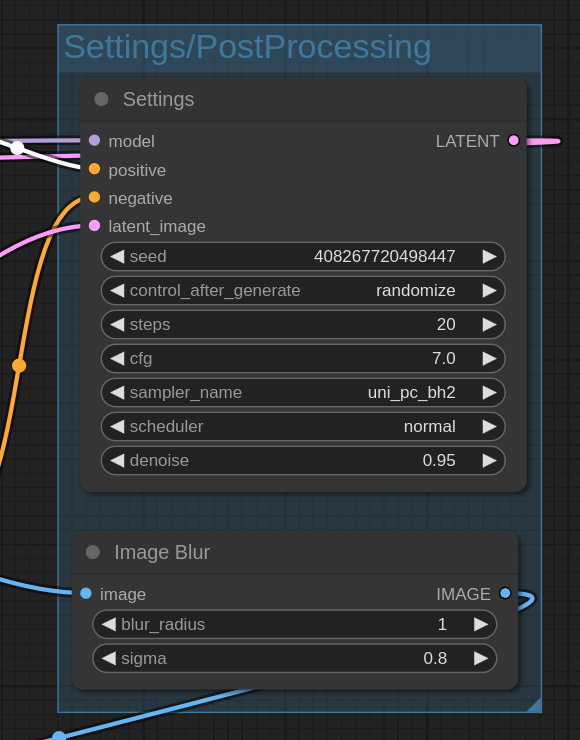Click the seed value 408267720498447
The image size is (580, 740).
point(385,257)
